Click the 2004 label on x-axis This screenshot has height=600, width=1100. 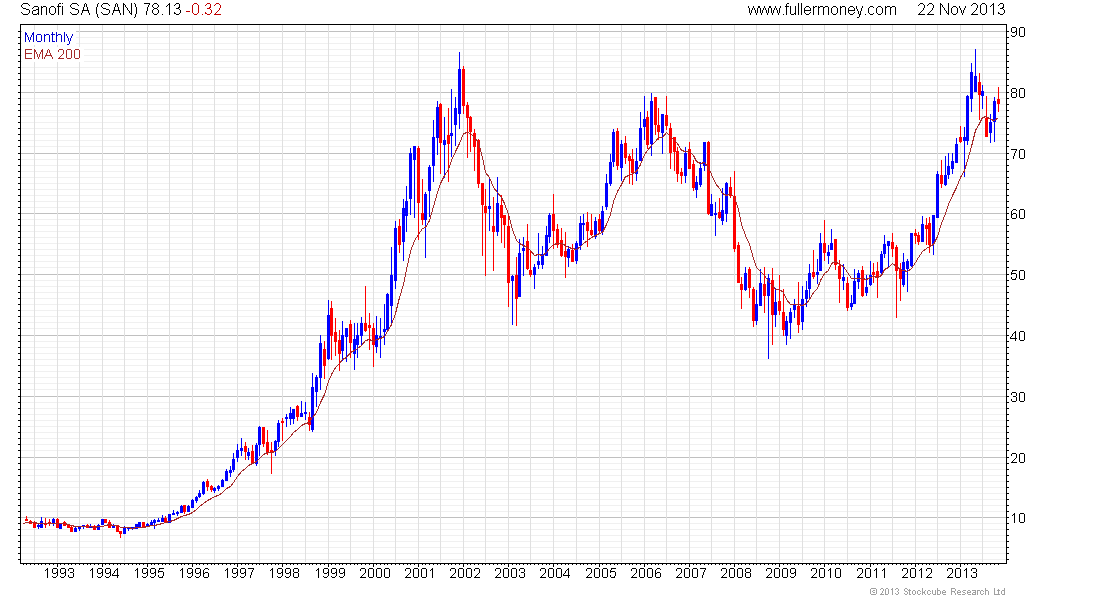coord(555,573)
